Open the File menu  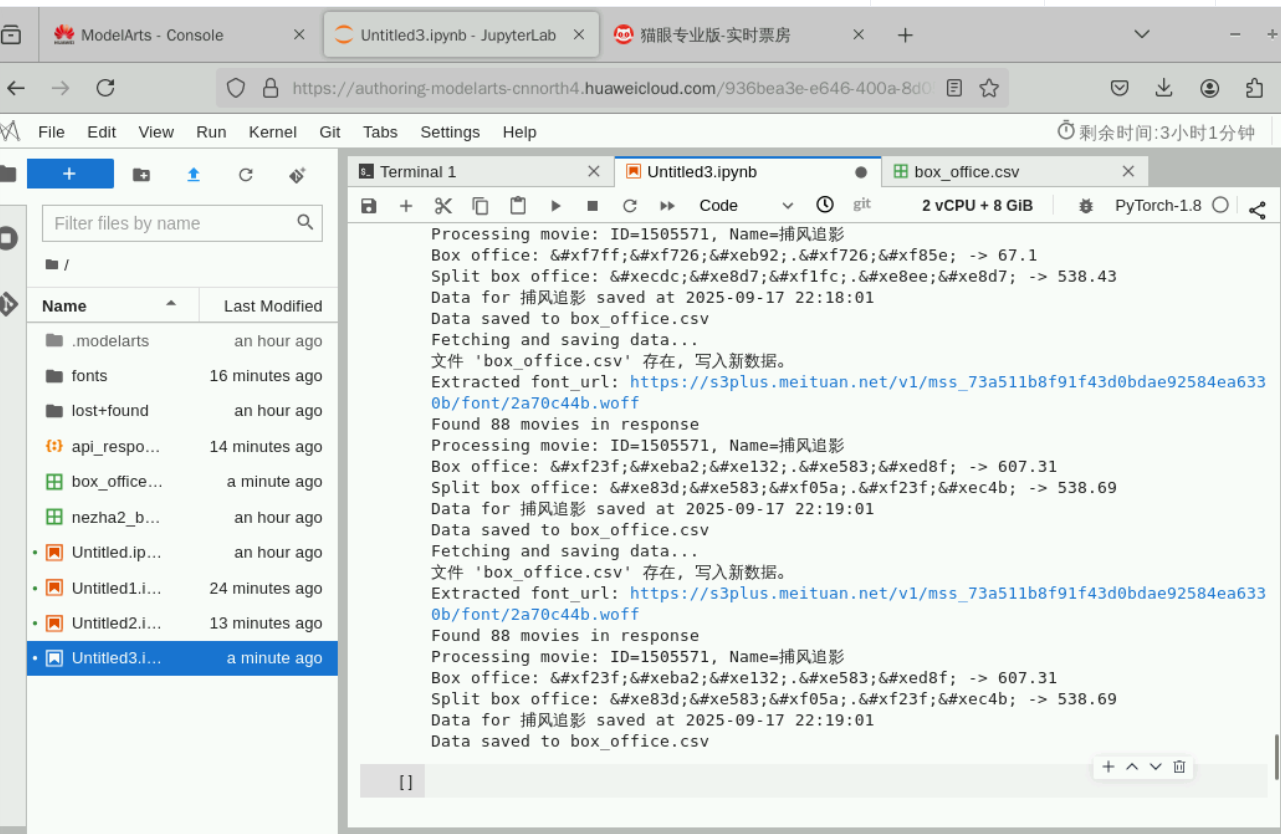coord(51,132)
